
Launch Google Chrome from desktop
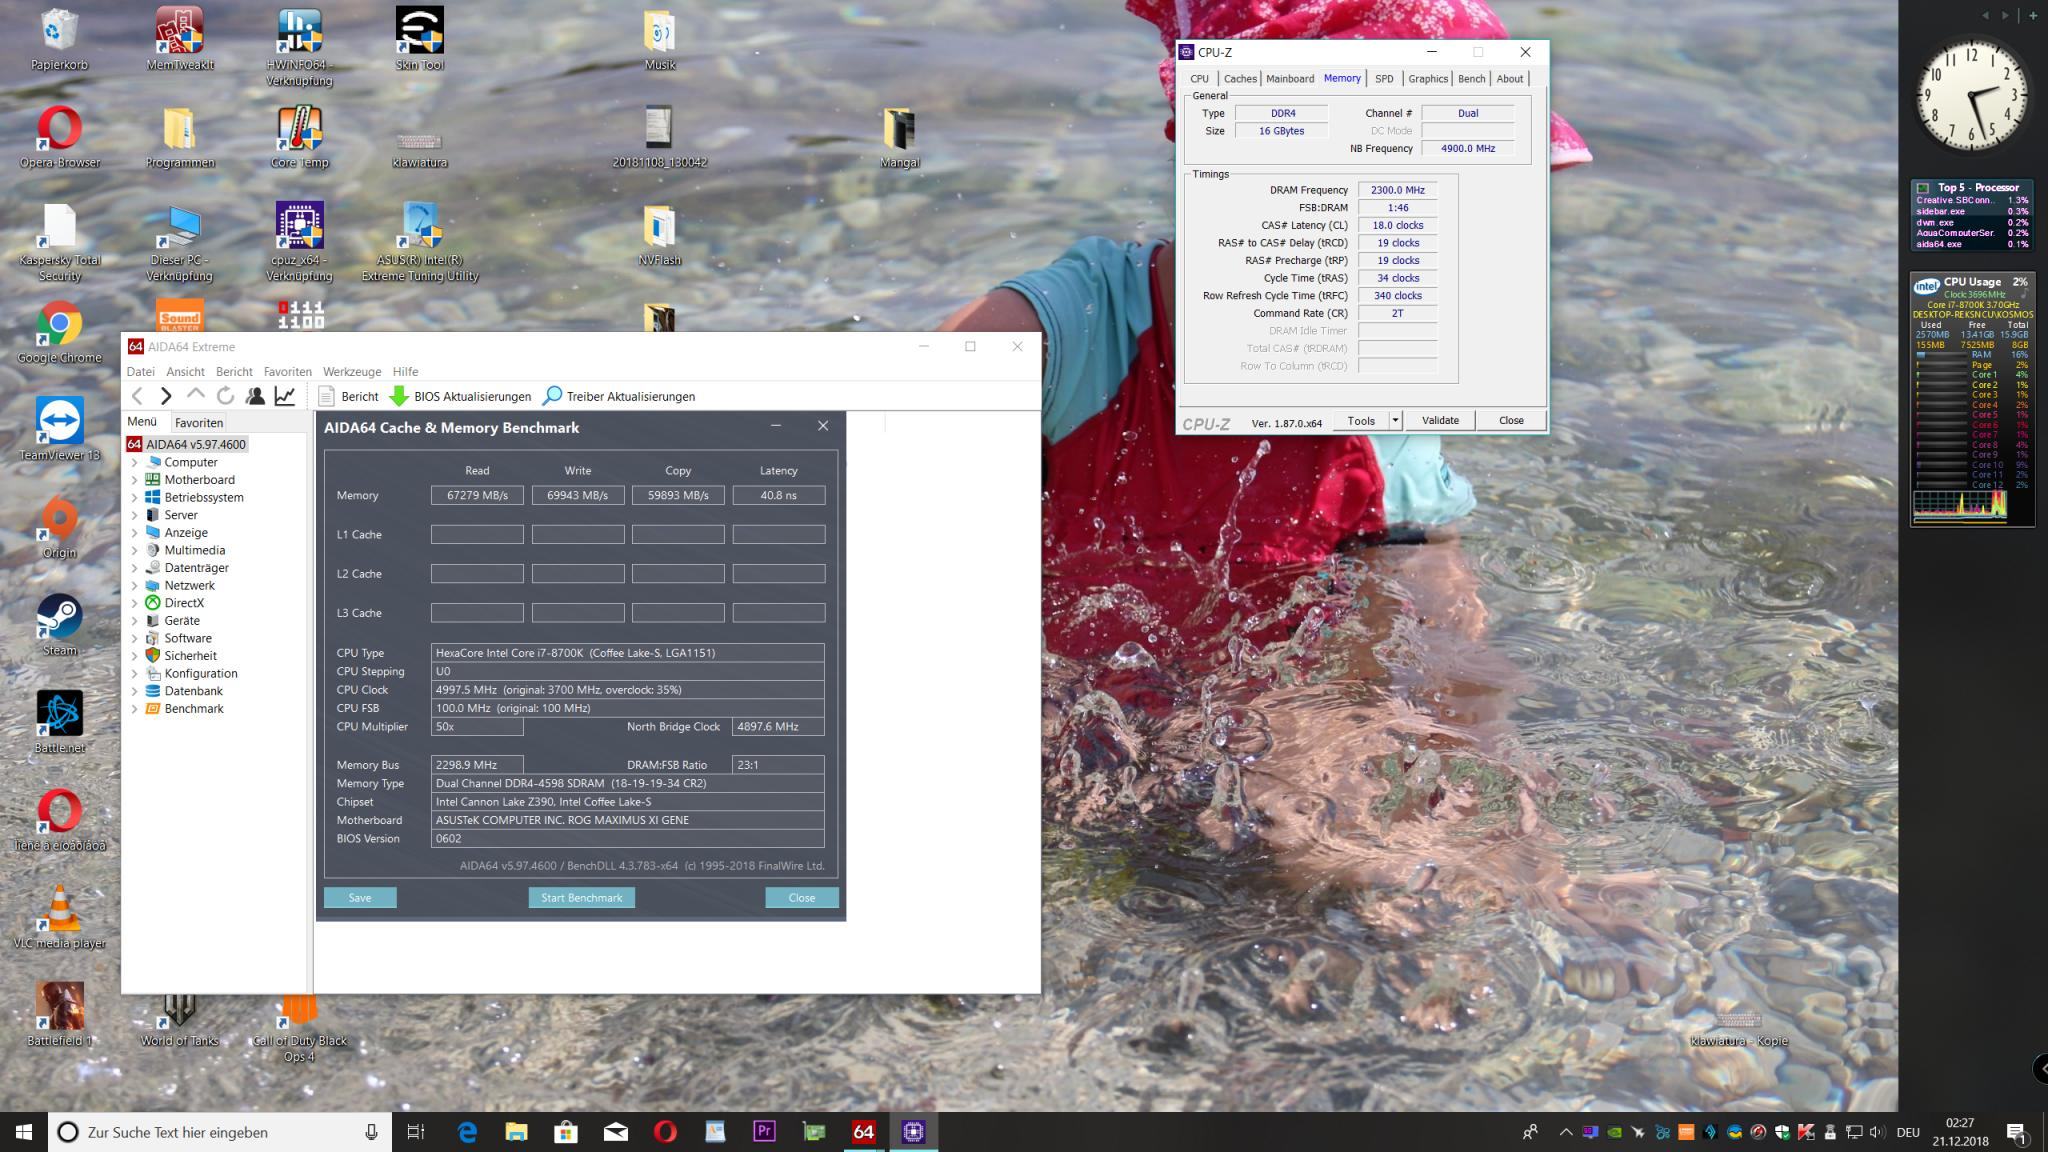pos(60,333)
